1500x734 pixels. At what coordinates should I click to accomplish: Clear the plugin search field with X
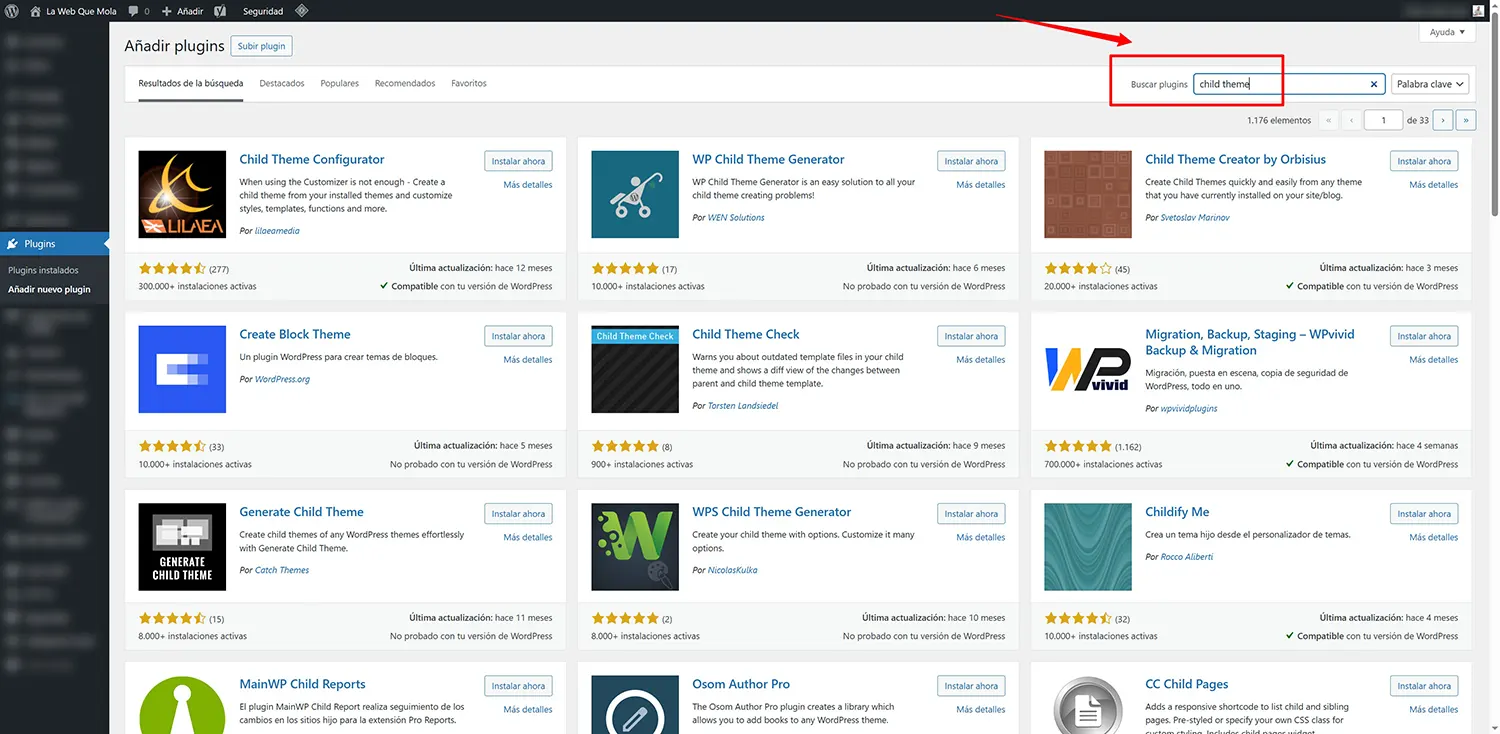click(1374, 85)
